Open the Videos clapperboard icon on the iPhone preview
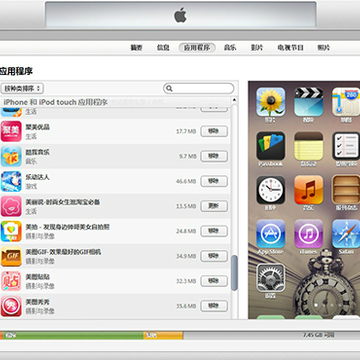Viewport: 360px width, 360px height. tap(309, 102)
